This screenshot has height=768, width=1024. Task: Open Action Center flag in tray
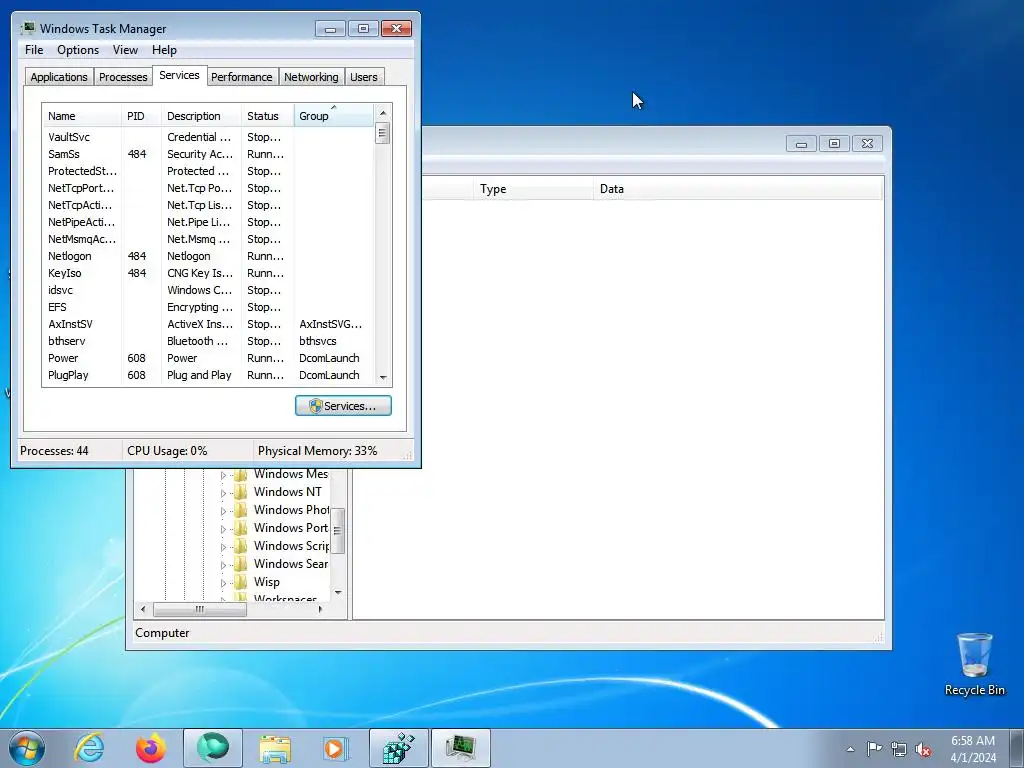tap(874, 749)
